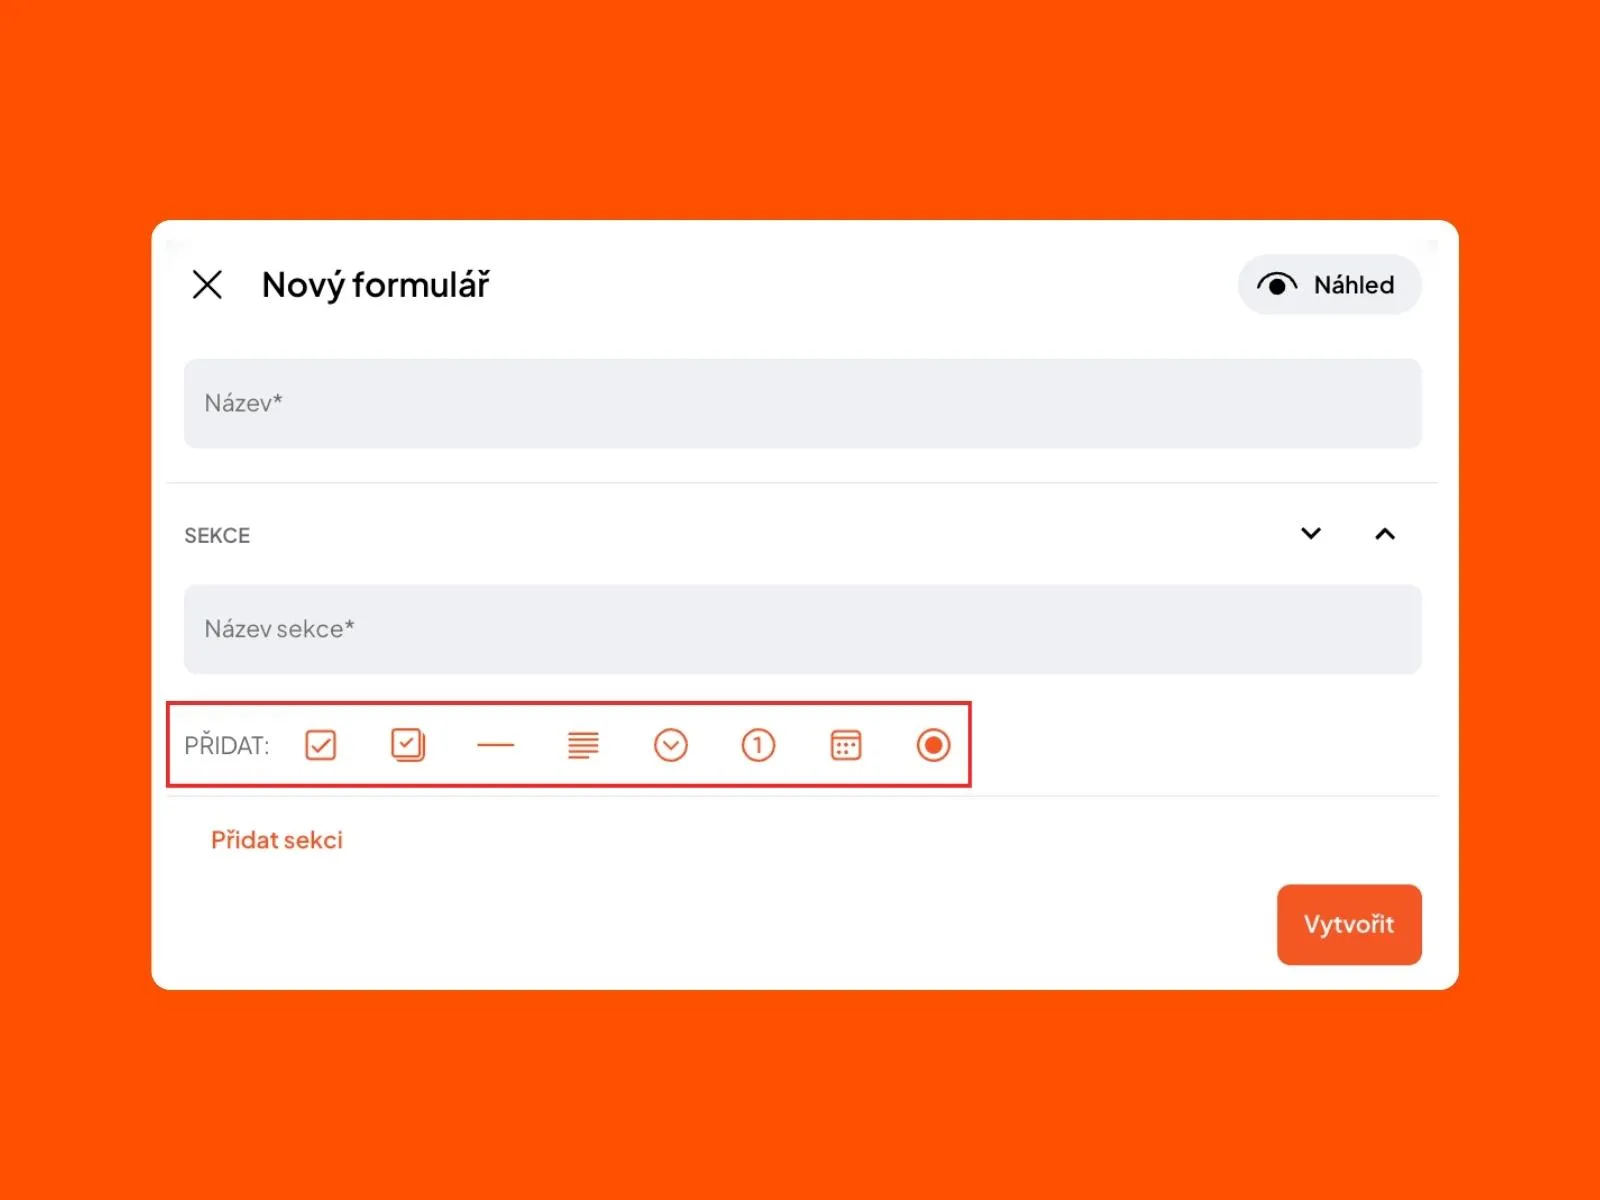Add a date calendar field

tap(846, 745)
